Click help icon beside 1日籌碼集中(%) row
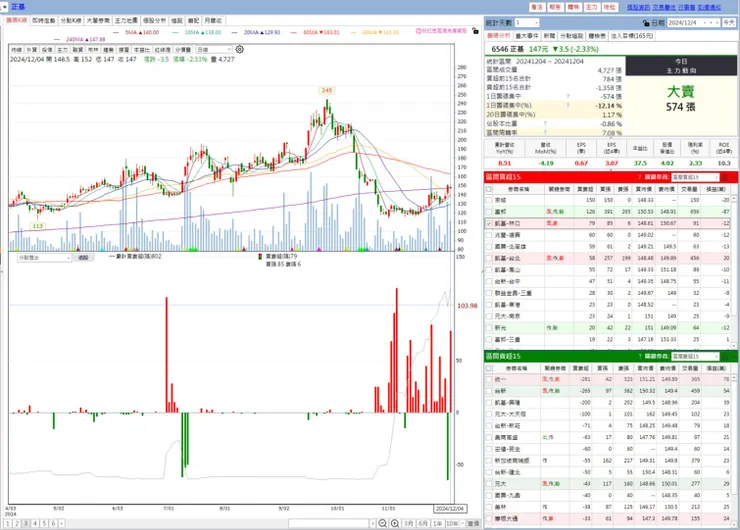Screen dimensions: 740x530 (x=568, y=106)
